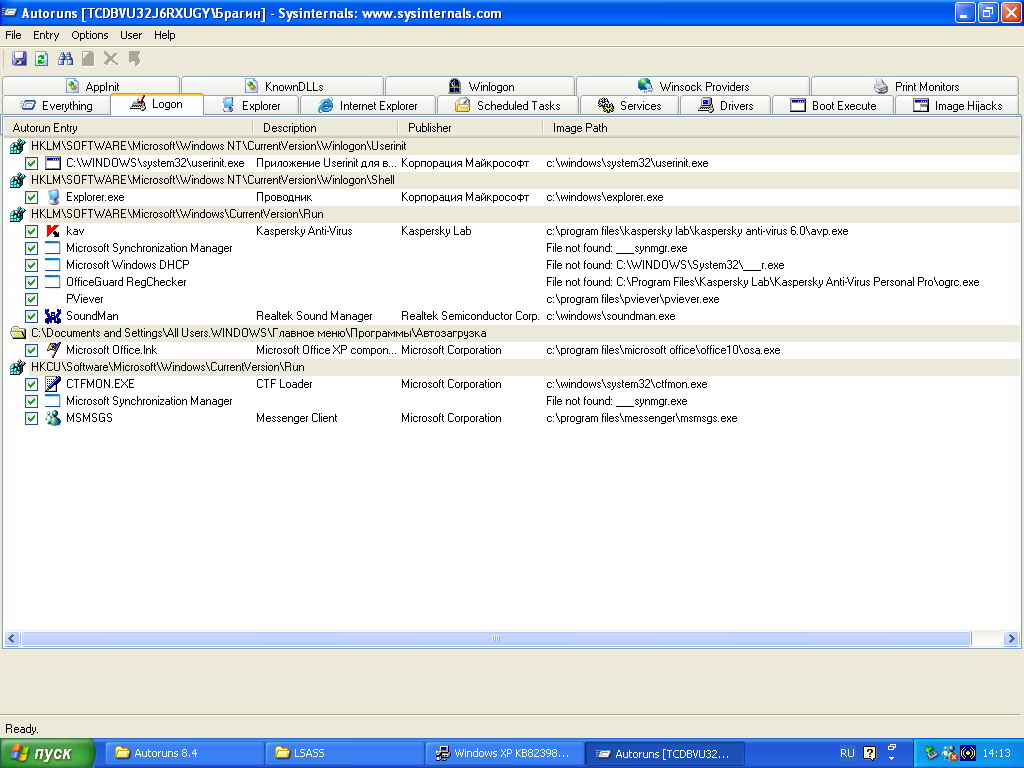The height and width of the screenshot is (768, 1024).
Task: Click the language help icon in tray
Action: point(869,753)
